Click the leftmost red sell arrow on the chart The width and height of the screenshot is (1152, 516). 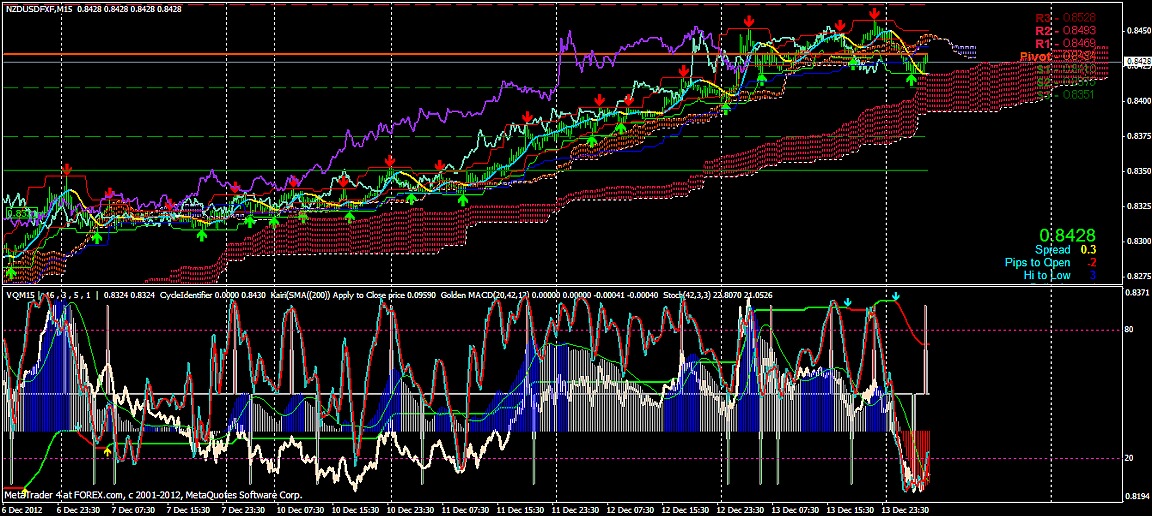click(67, 169)
